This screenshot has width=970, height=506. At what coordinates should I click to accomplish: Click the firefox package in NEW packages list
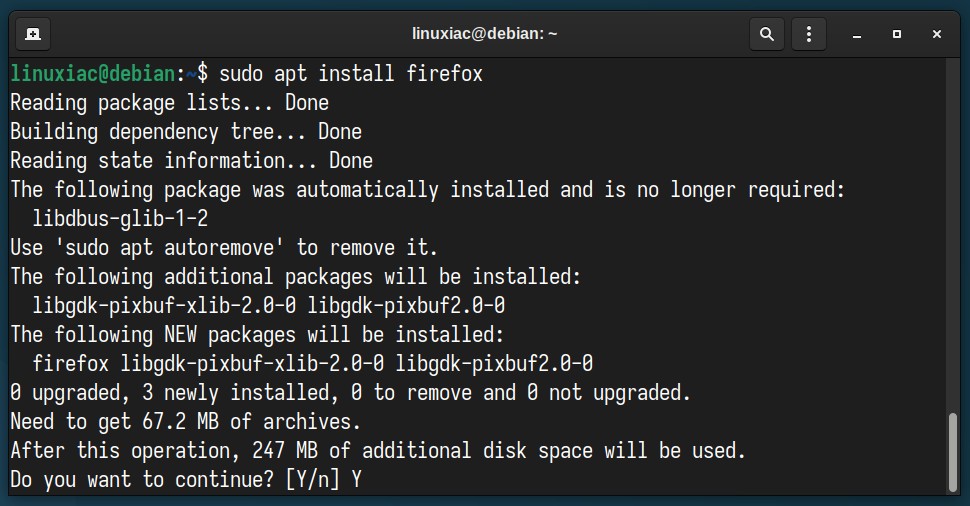pos(71,363)
